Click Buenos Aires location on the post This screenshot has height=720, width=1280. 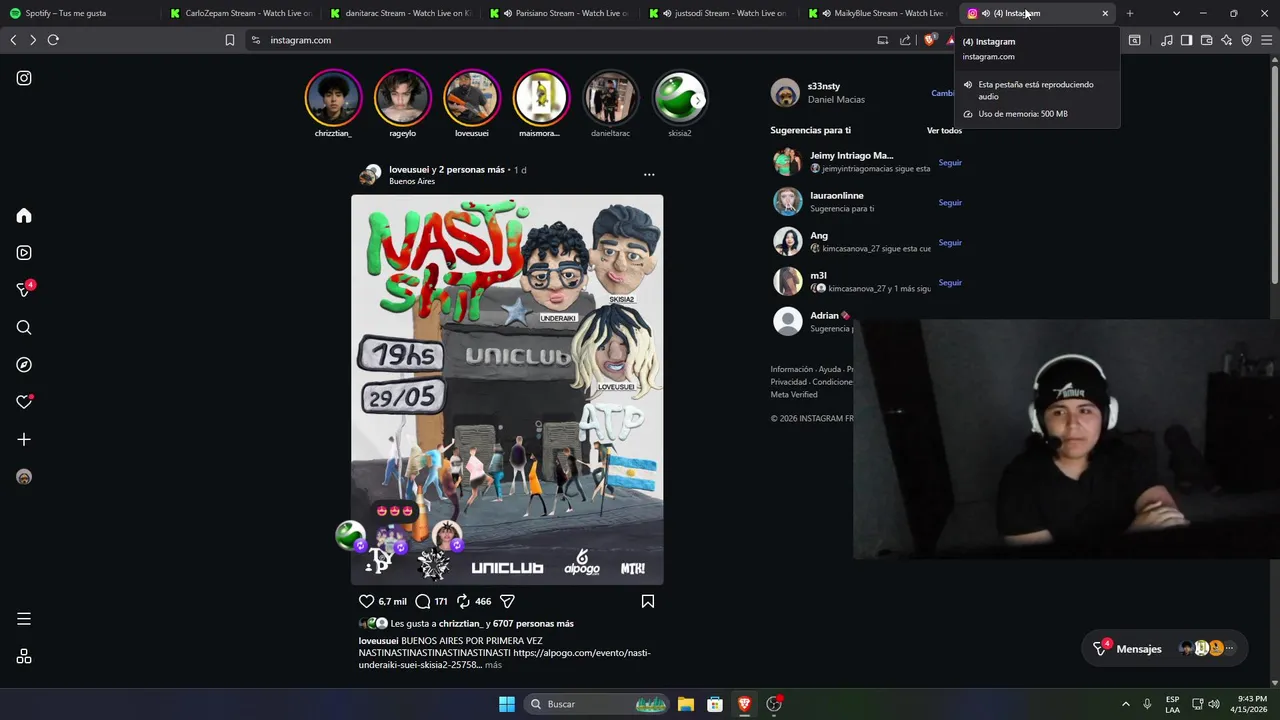[412, 182]
